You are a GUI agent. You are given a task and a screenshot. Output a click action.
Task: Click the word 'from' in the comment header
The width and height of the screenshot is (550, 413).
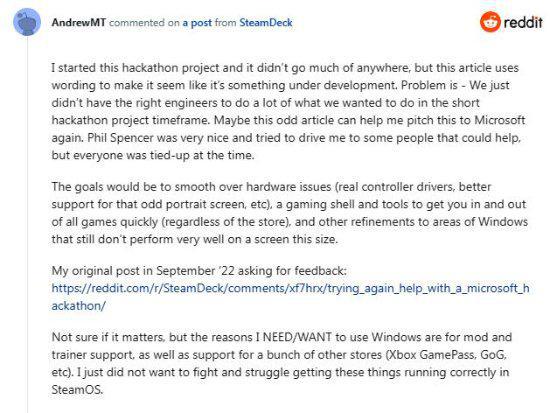[226, 23]
